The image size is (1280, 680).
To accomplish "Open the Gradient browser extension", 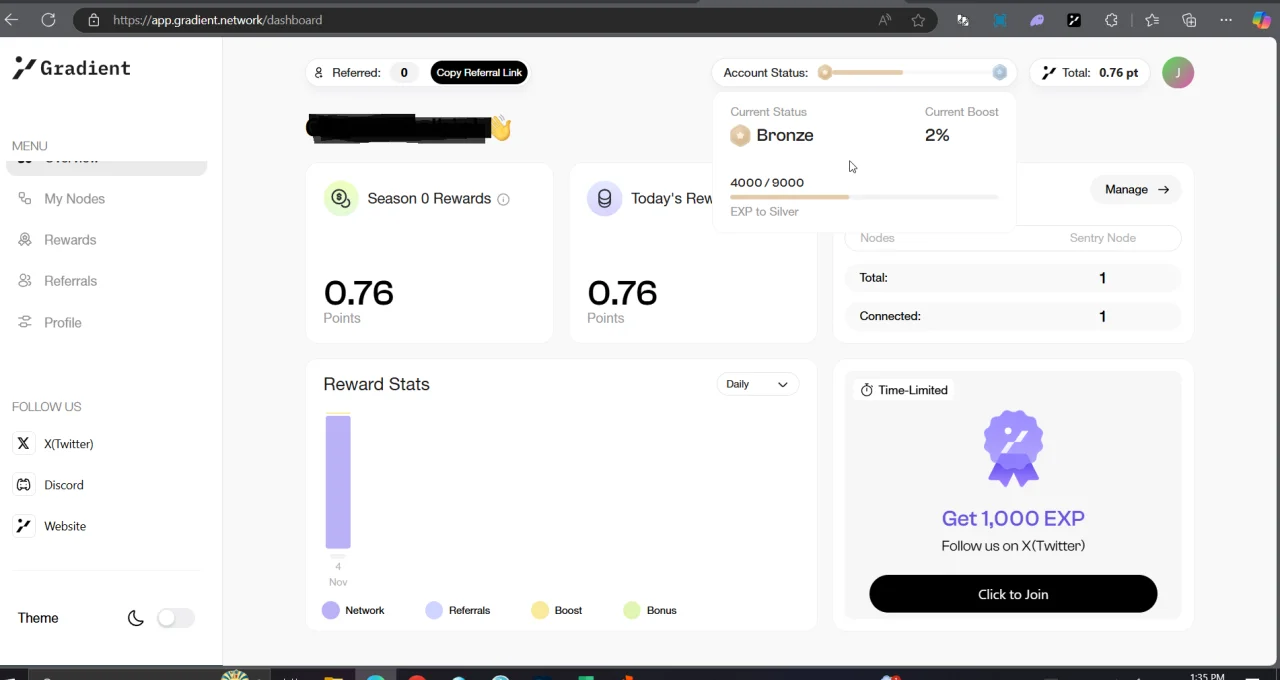I will tap(1074, 20).
